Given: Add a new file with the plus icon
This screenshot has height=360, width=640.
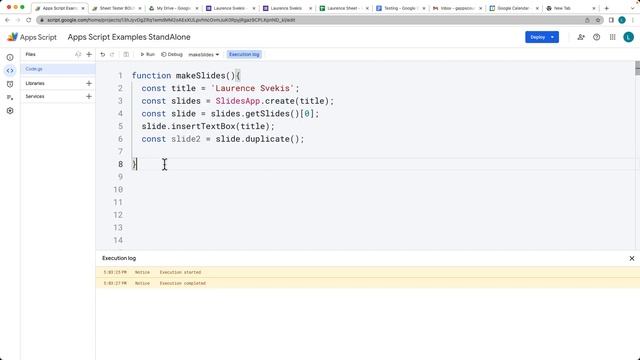Looking at the screenshot, I should click(89, 54).
